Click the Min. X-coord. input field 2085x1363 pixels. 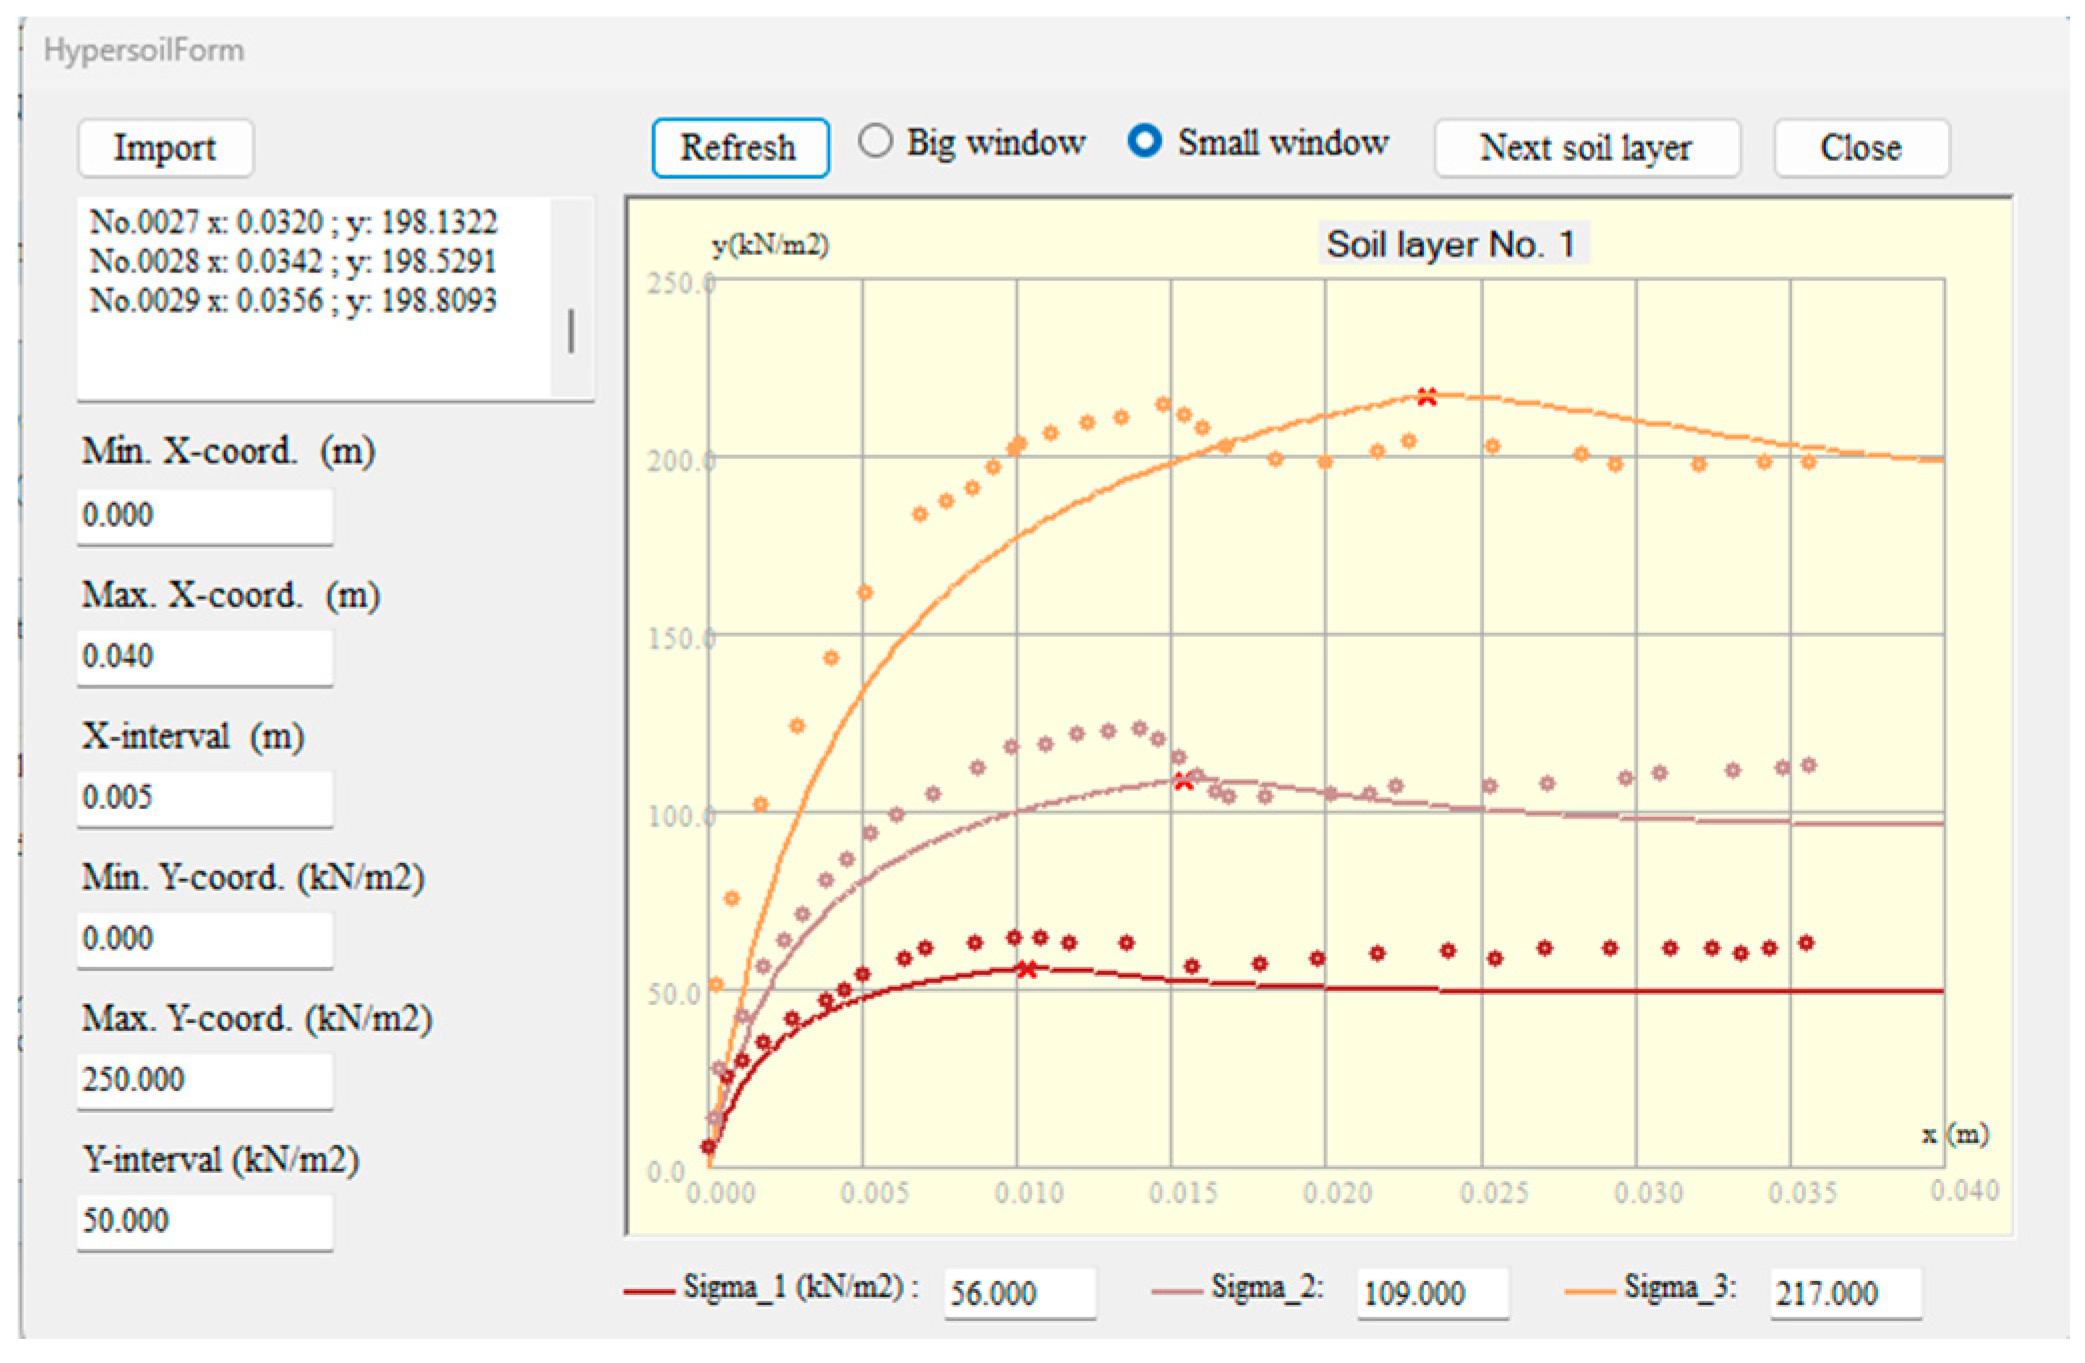tap(204, 515)
